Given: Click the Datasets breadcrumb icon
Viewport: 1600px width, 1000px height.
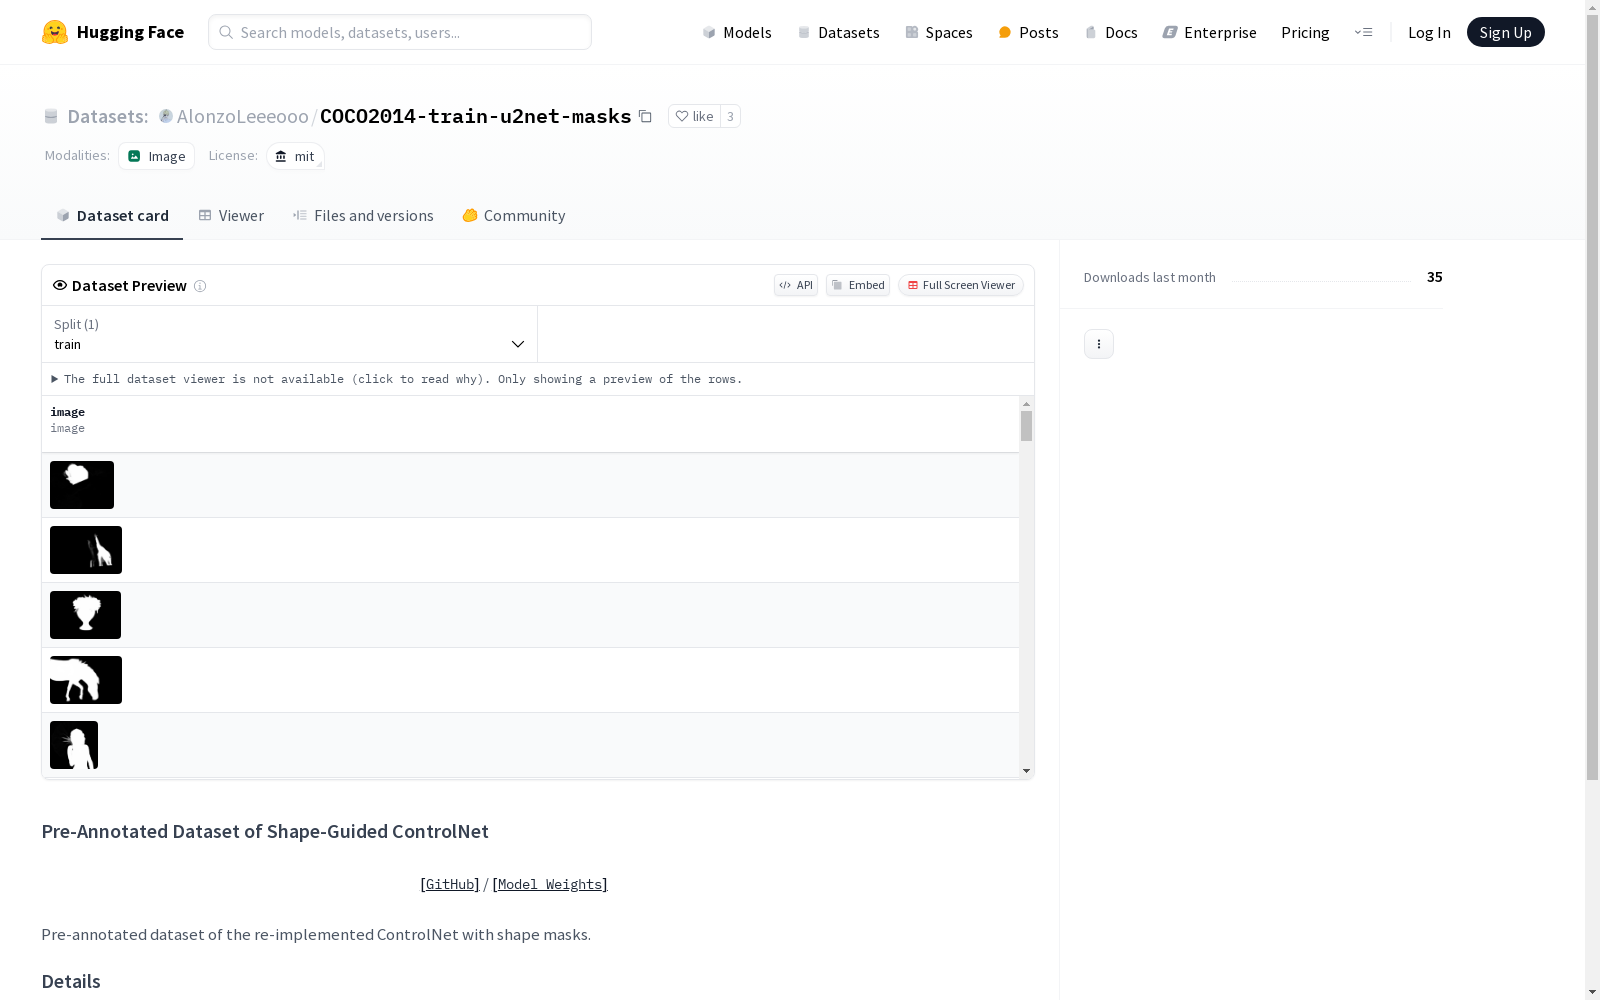Looking at the screenshot, I should (51, 116).
